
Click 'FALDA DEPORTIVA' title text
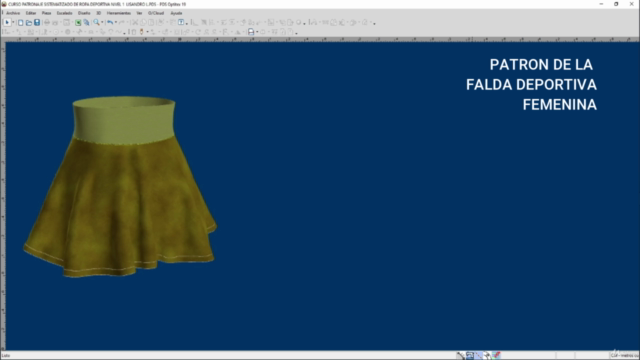[x=531, y=85]
